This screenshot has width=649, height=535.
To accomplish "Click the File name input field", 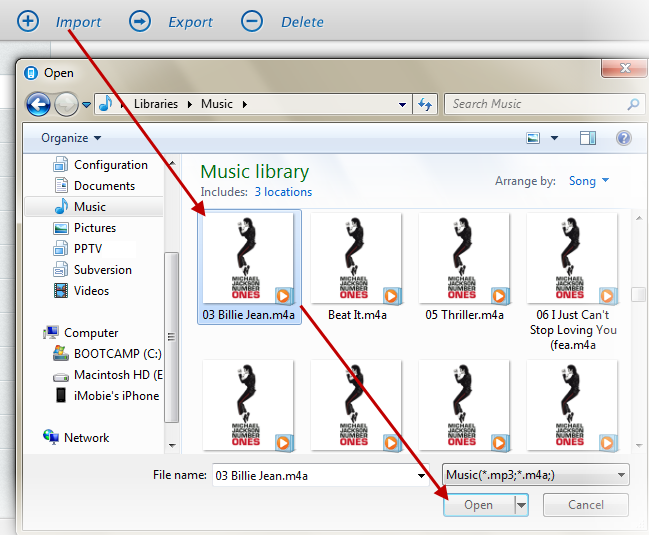I will [315, 475].
